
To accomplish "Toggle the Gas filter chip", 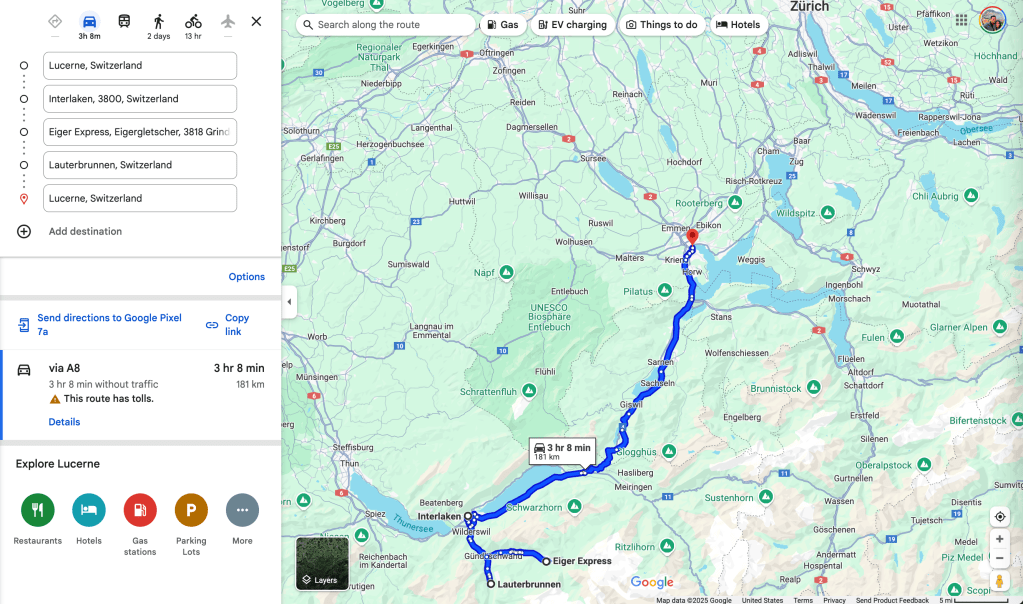I will click(x=503, y=25).
